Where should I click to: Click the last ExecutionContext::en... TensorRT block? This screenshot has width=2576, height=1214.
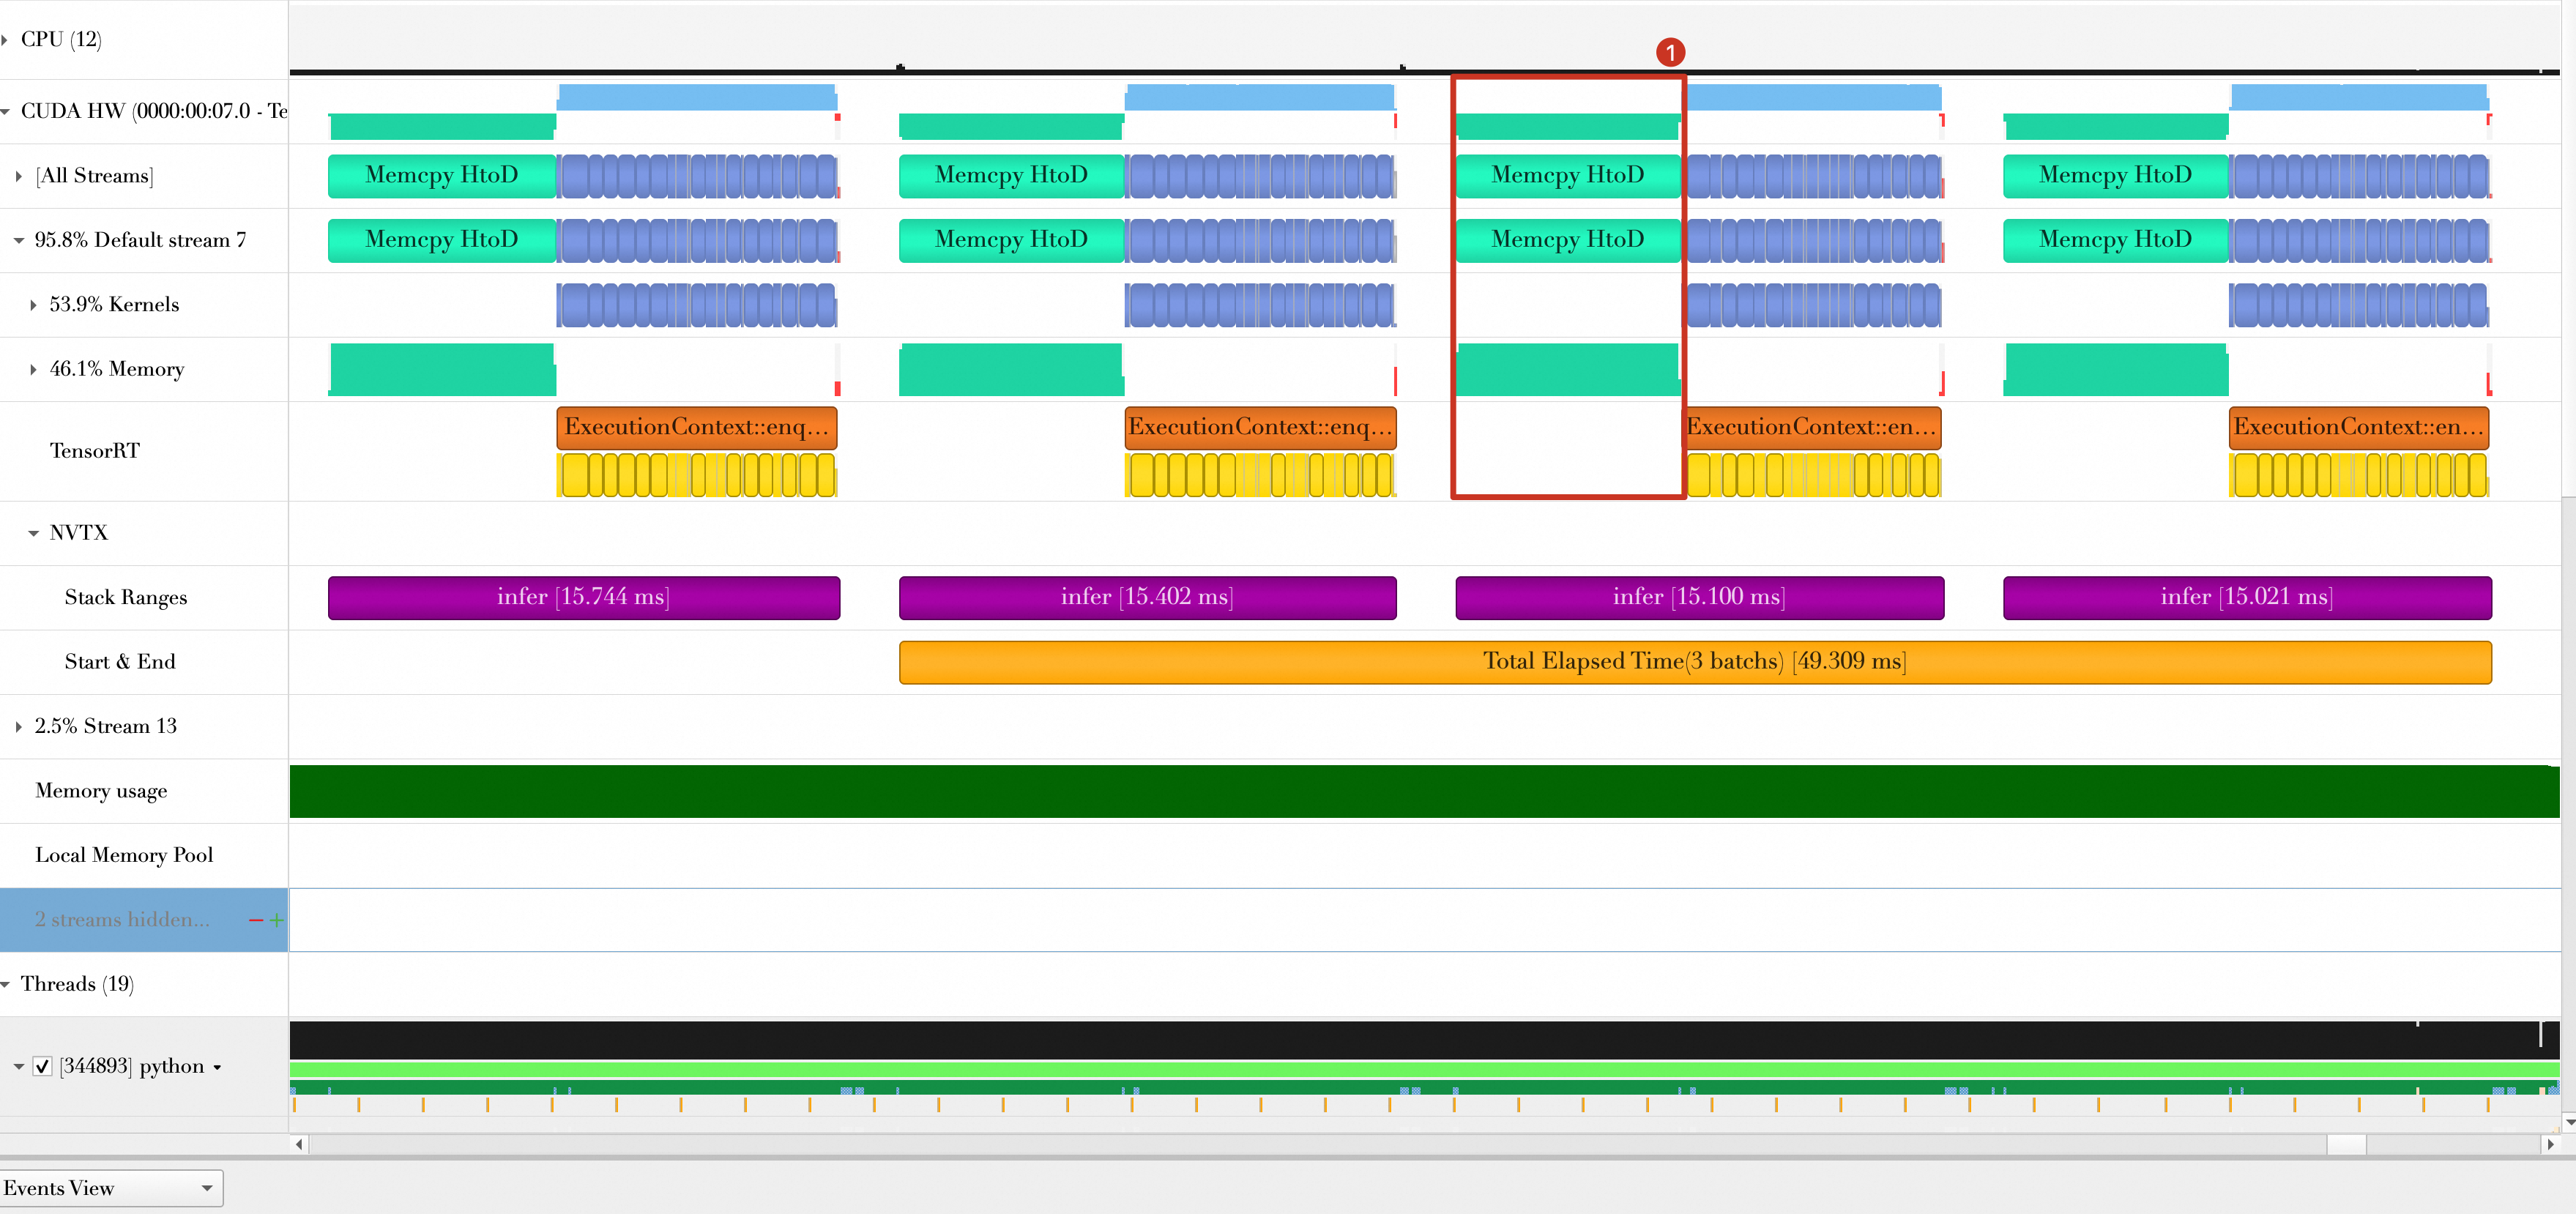click(x=2359, y=428)
